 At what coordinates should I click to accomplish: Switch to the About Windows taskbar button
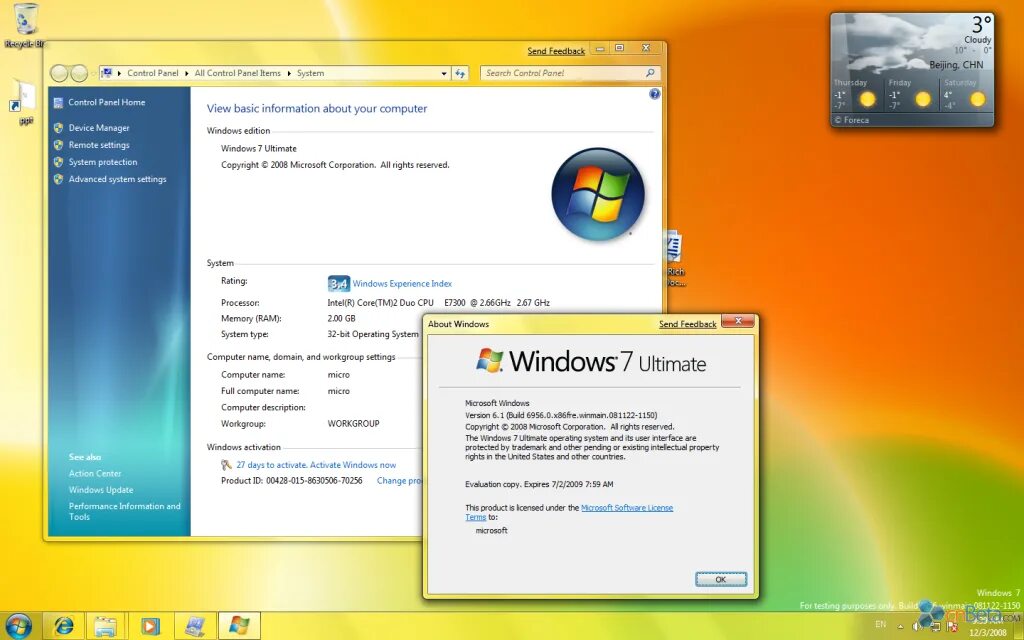(x=238, y=626)
